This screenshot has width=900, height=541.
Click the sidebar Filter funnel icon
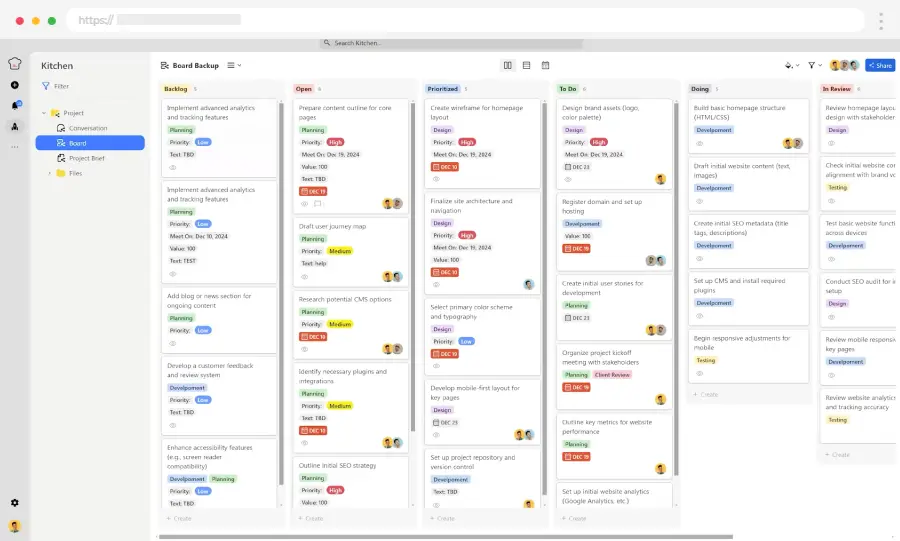click(46, 86)
